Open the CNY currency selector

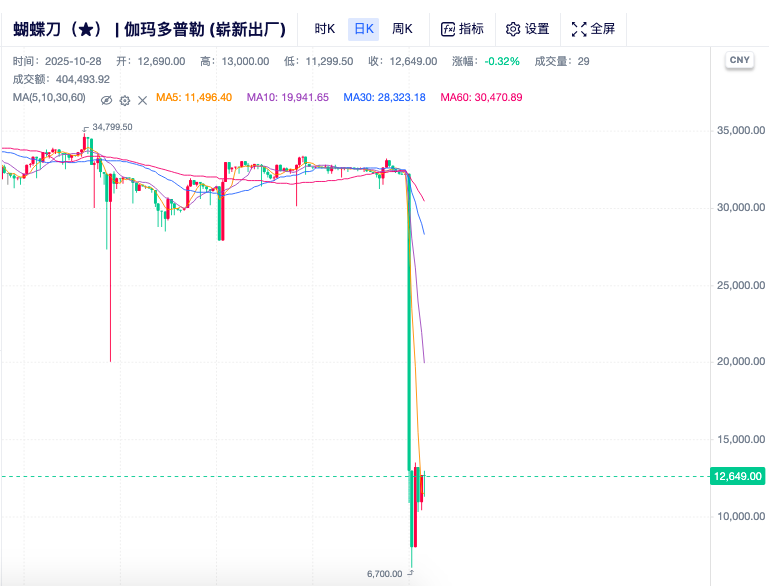739,60
